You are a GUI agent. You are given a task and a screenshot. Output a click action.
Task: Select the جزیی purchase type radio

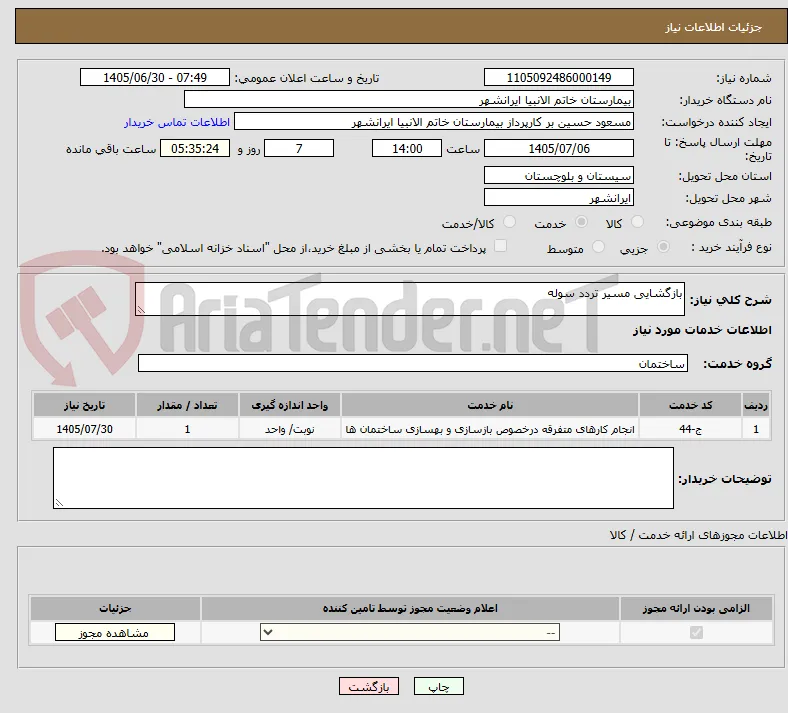(663, 247)
